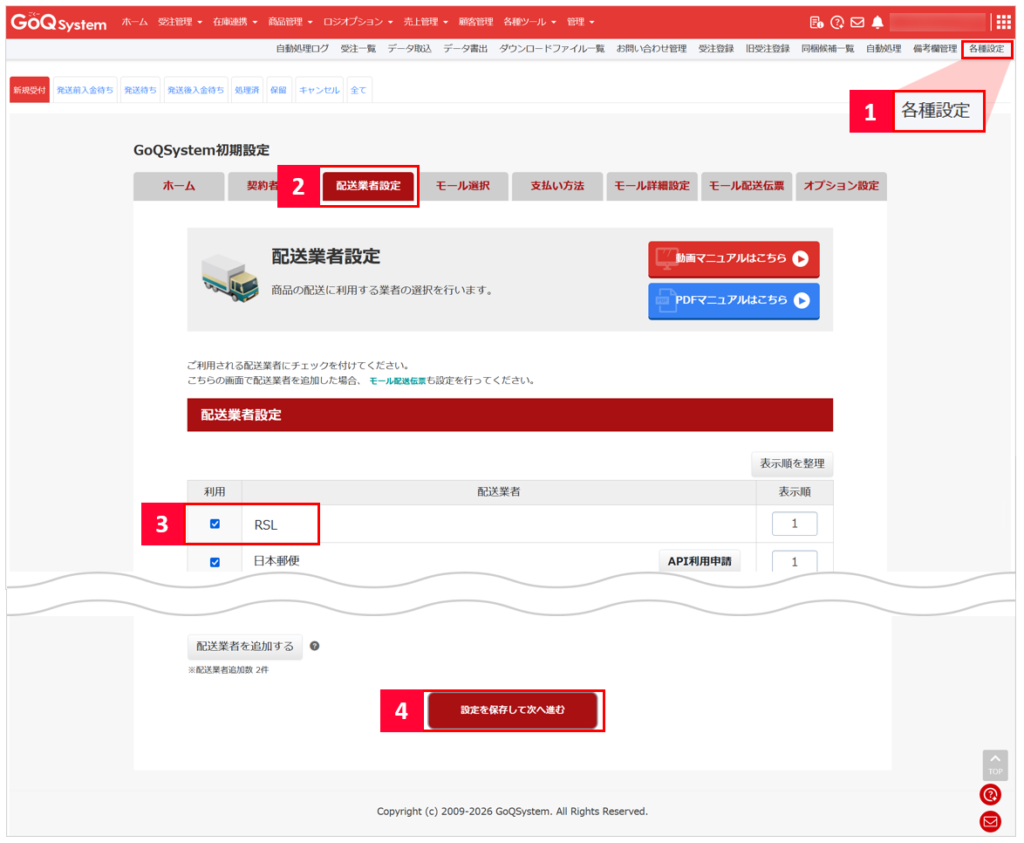Viewport: 1024px width, 843px height.
Task: Click the help tooltip icon beside 配送業者を追加する
Action: 315,646
